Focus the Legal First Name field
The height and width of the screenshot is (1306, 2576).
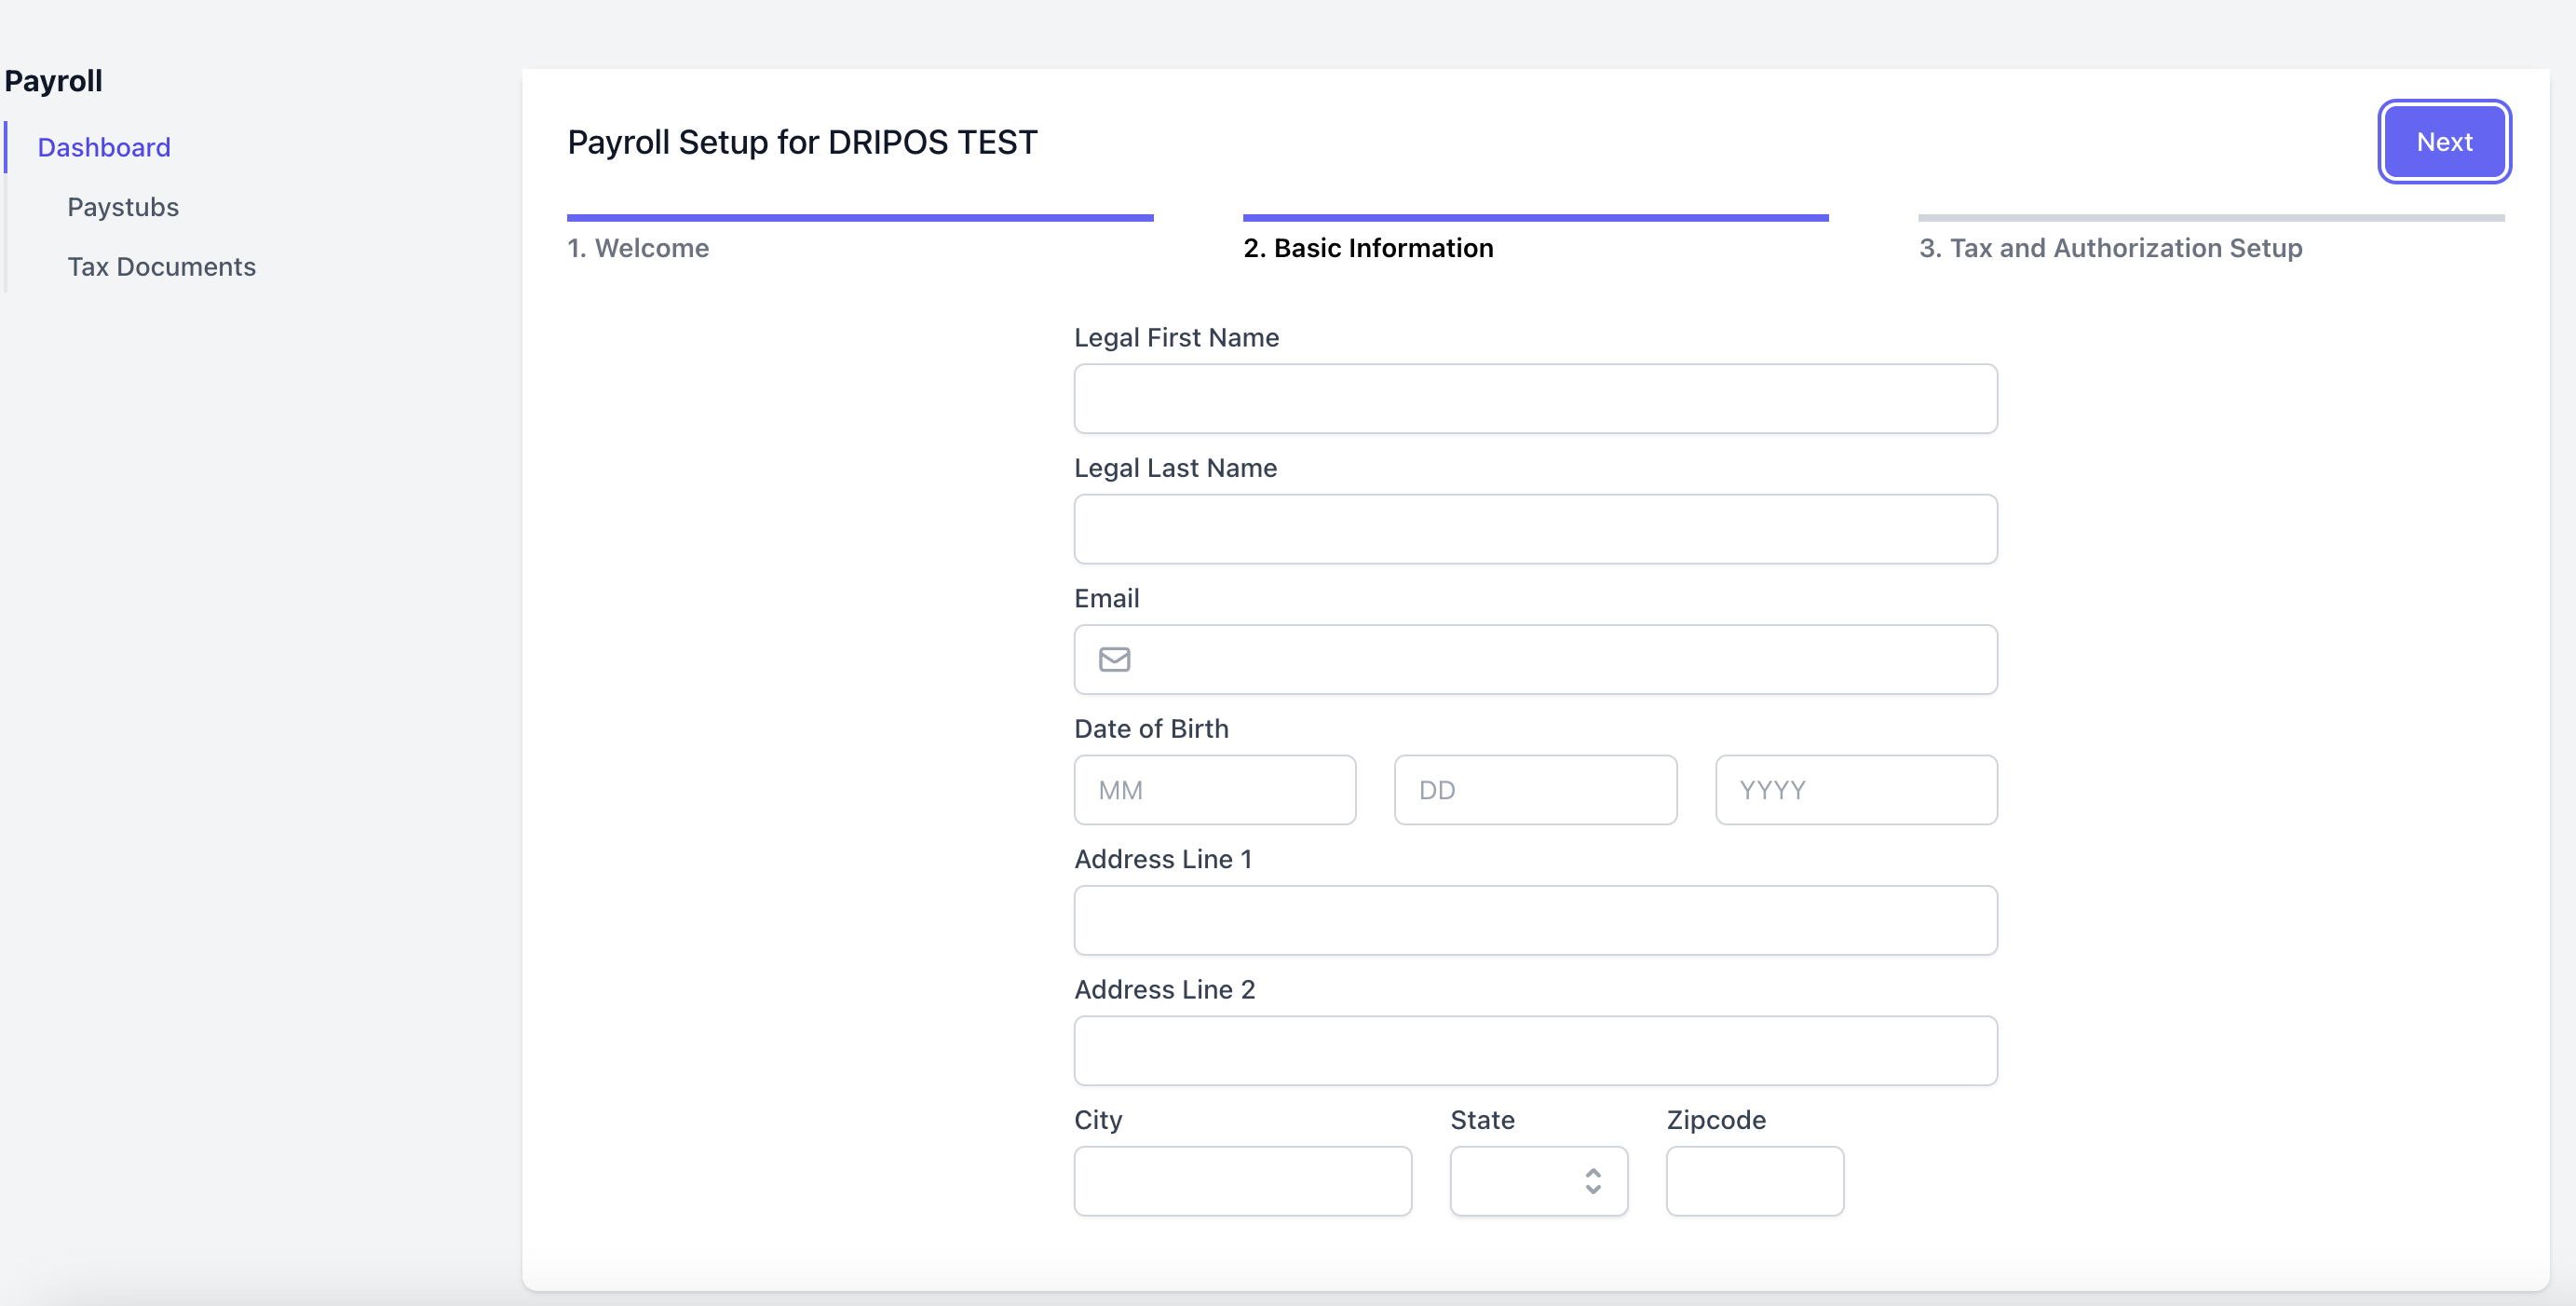[x=1535, y=399]
